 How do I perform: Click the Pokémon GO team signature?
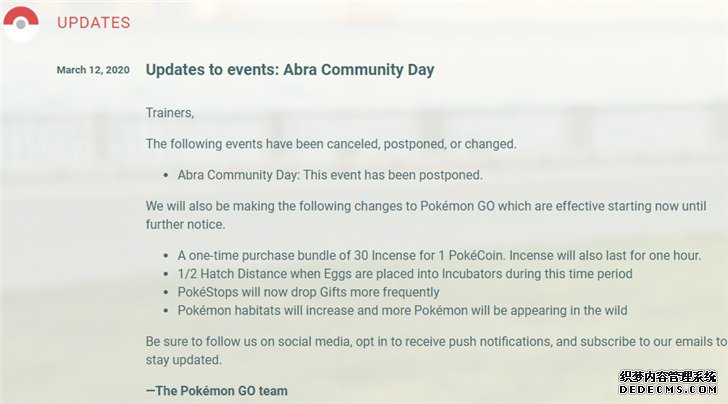point(217,391)
